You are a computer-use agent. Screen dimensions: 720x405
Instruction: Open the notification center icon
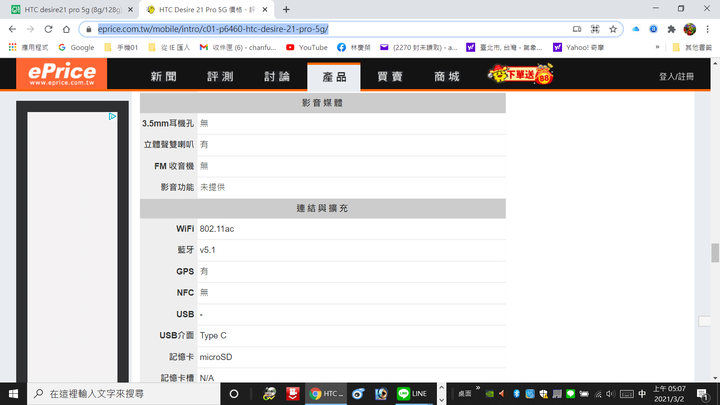pyautogui.click(x=703, y=394)
